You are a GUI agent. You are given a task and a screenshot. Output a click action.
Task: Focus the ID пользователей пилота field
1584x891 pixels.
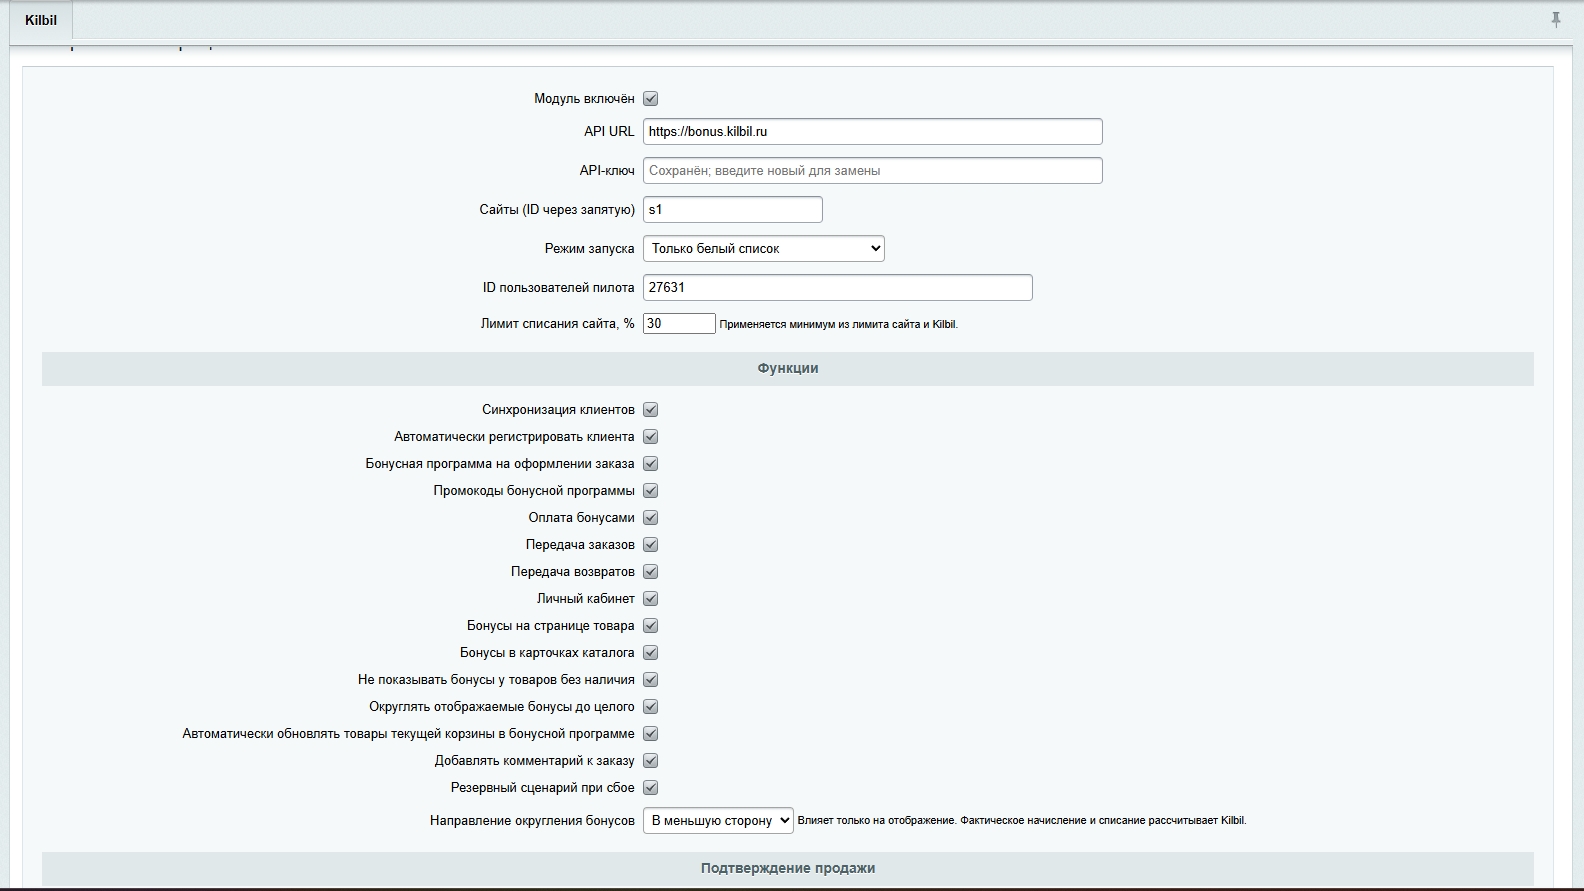point(838,287)
